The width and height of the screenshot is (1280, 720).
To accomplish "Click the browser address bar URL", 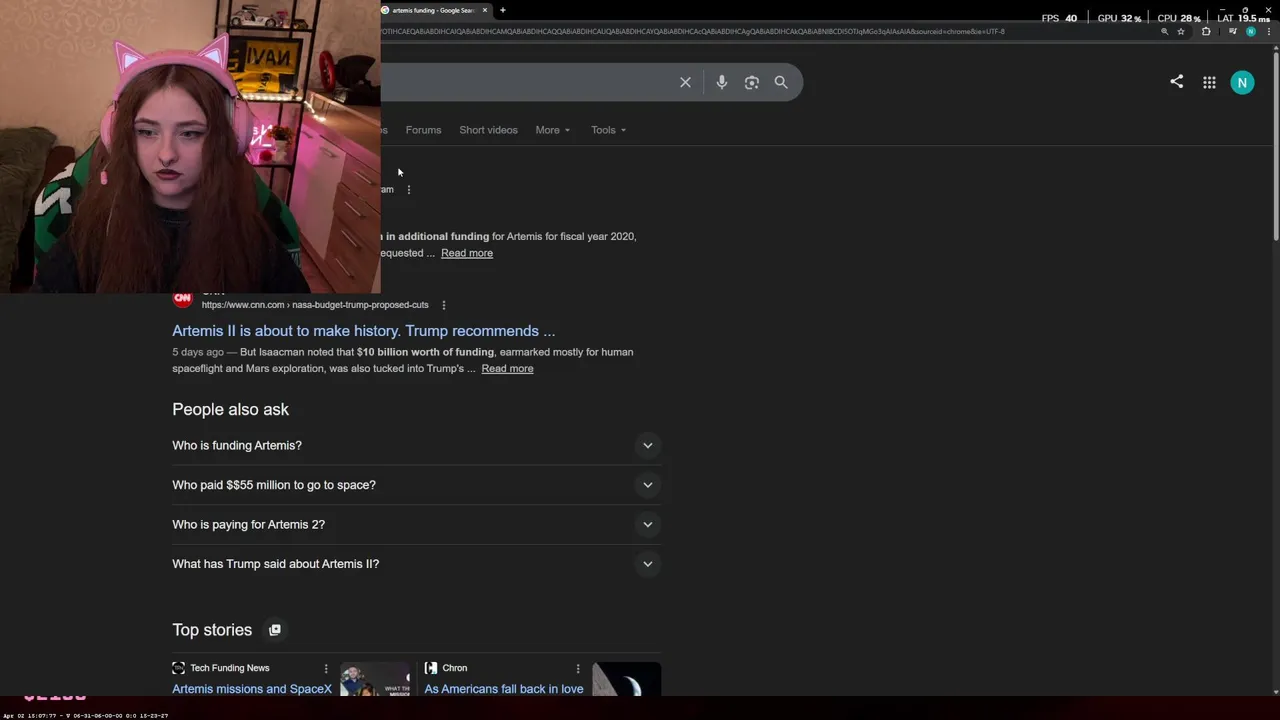I will click(690, 31).
